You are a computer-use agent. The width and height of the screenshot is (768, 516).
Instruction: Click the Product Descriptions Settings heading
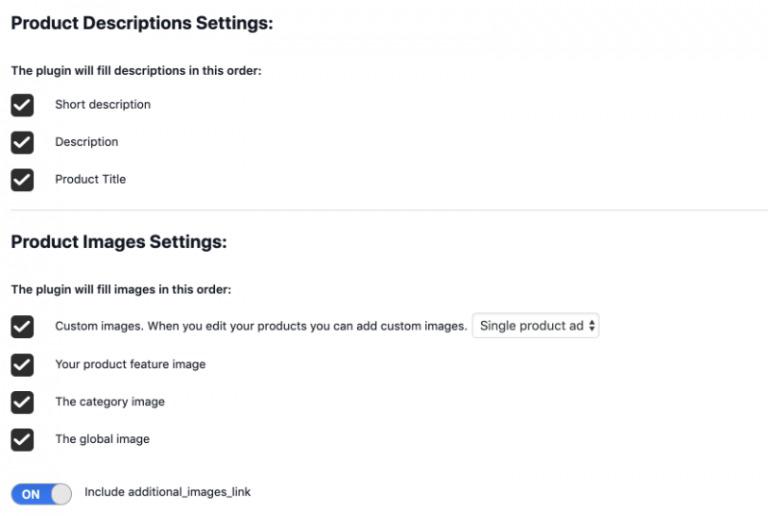[x=142, y=23]
